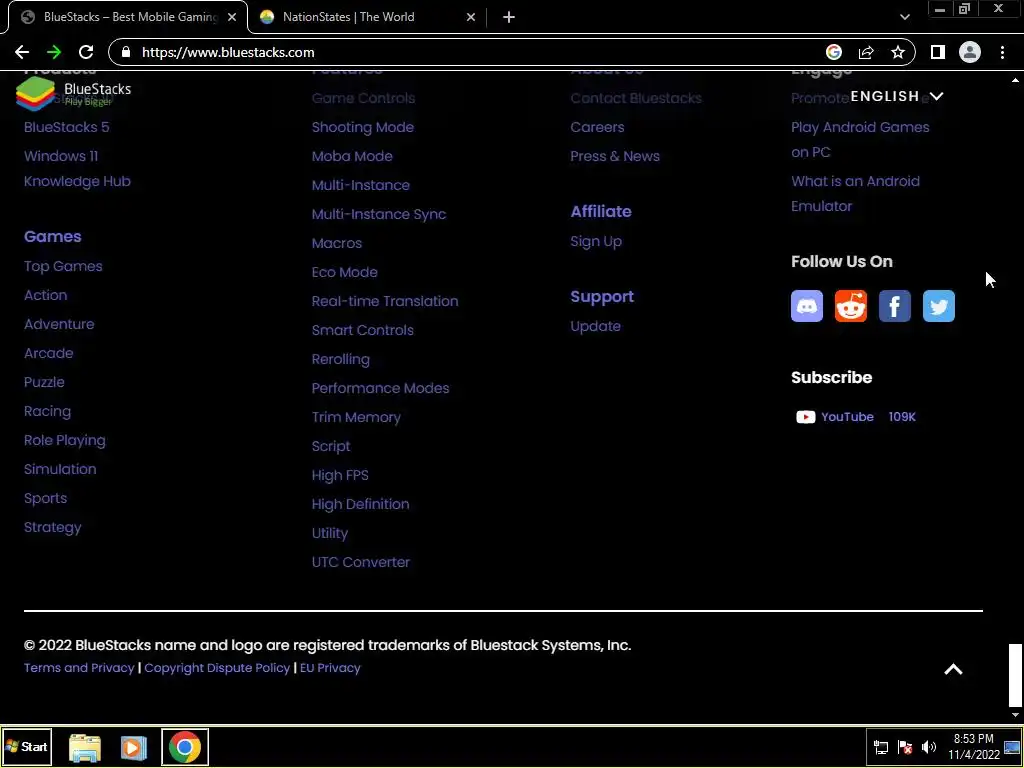Open Macros feature link
The height and width of the screenshot is (768, 1024).
pos(336,243)
